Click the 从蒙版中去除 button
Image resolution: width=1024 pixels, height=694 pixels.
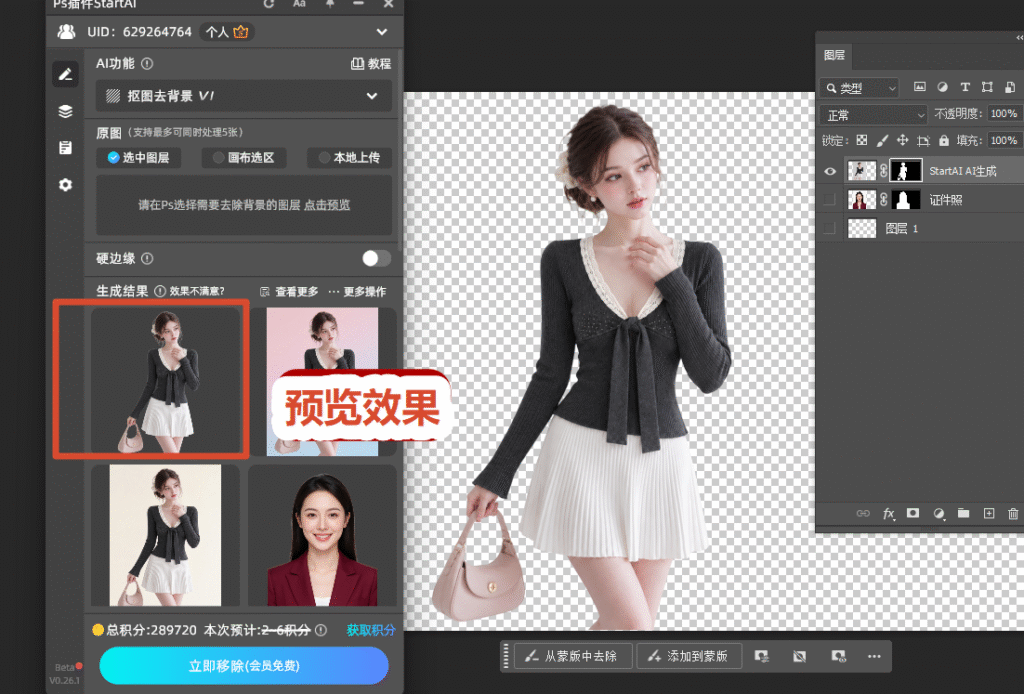(573, 656)
